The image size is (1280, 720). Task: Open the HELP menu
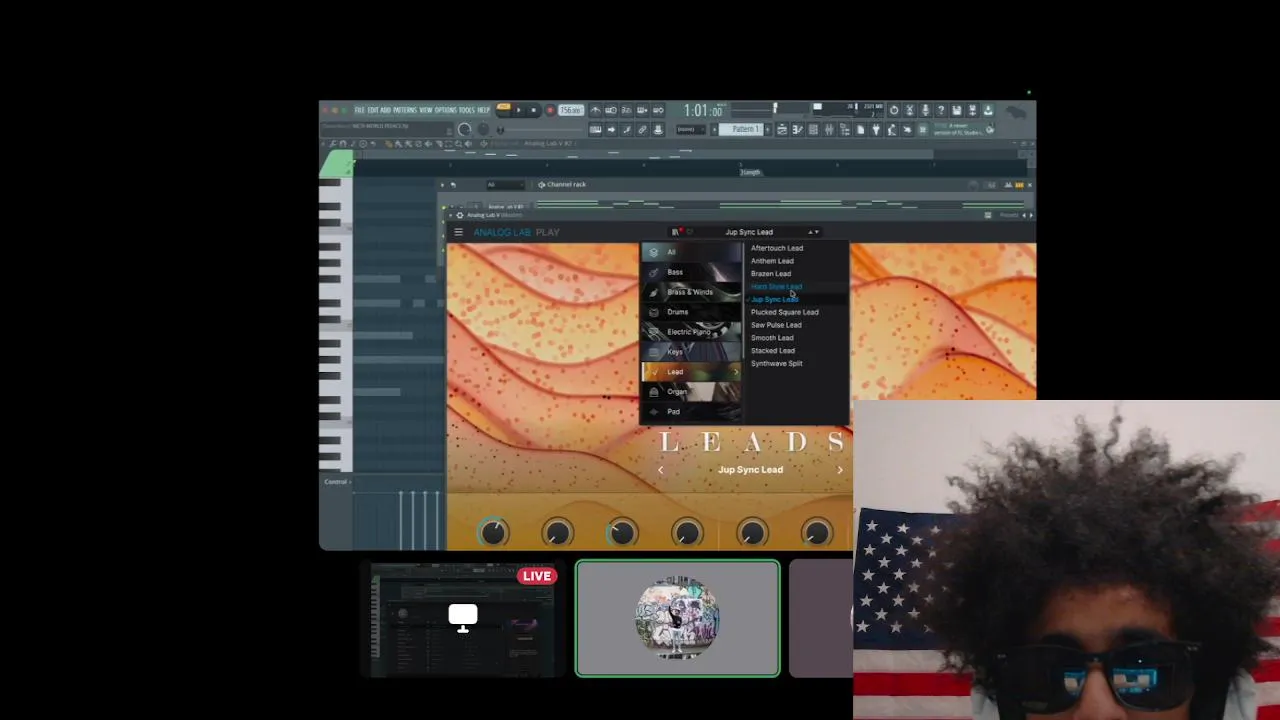pyautogui.click(x=483, y=110)
